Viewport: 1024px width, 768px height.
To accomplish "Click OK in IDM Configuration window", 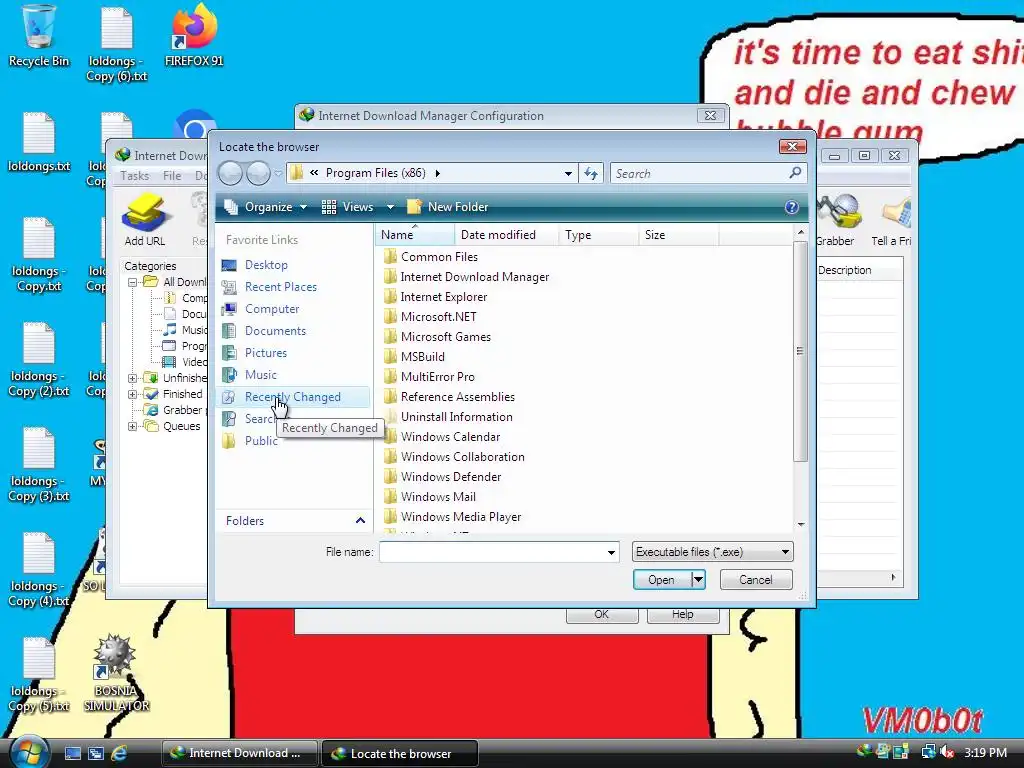I will 601,615.
